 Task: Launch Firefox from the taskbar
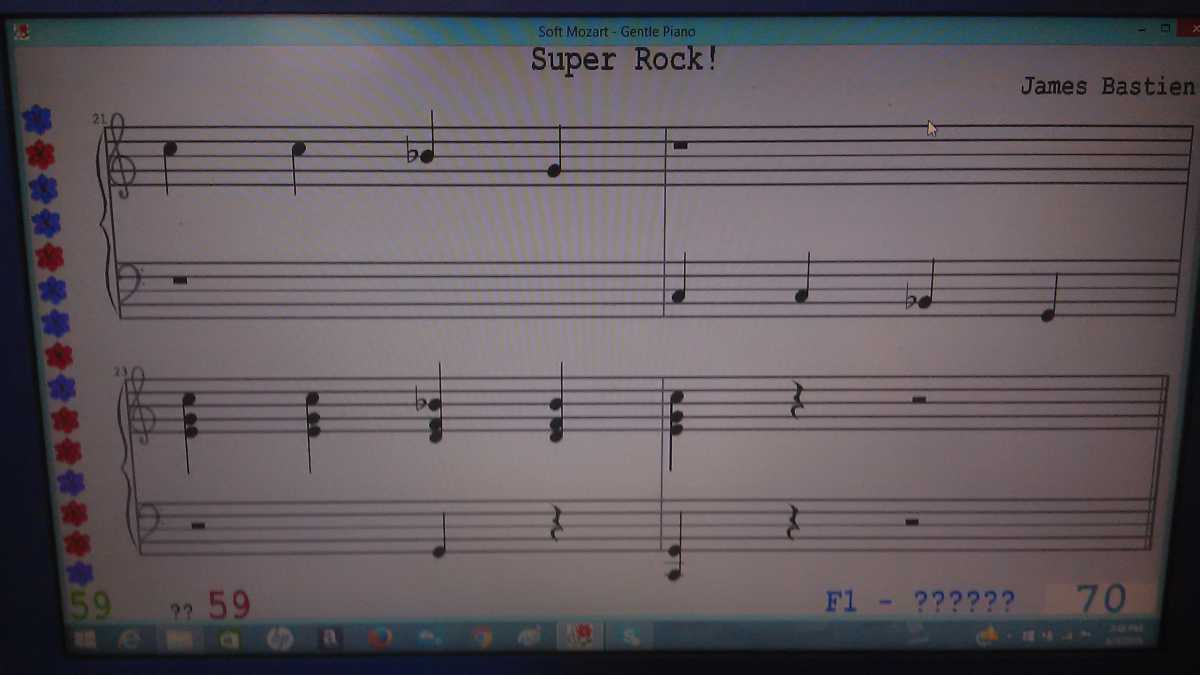(379, 637)
